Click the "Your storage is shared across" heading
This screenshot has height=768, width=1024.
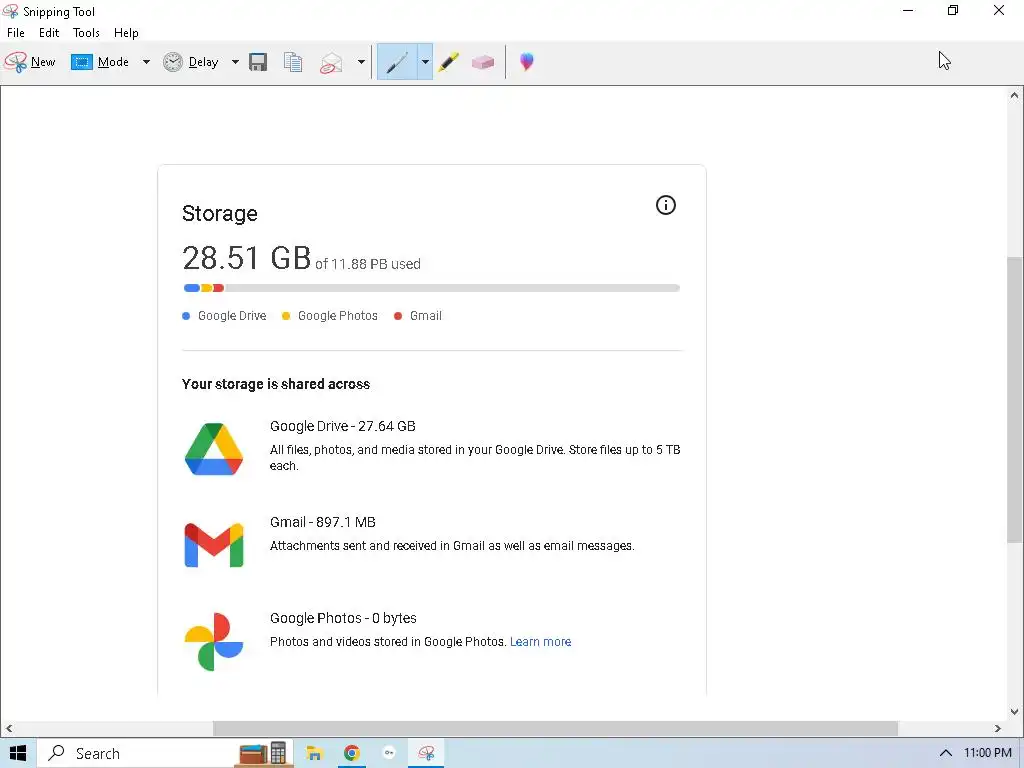click(x=276, y=384)
